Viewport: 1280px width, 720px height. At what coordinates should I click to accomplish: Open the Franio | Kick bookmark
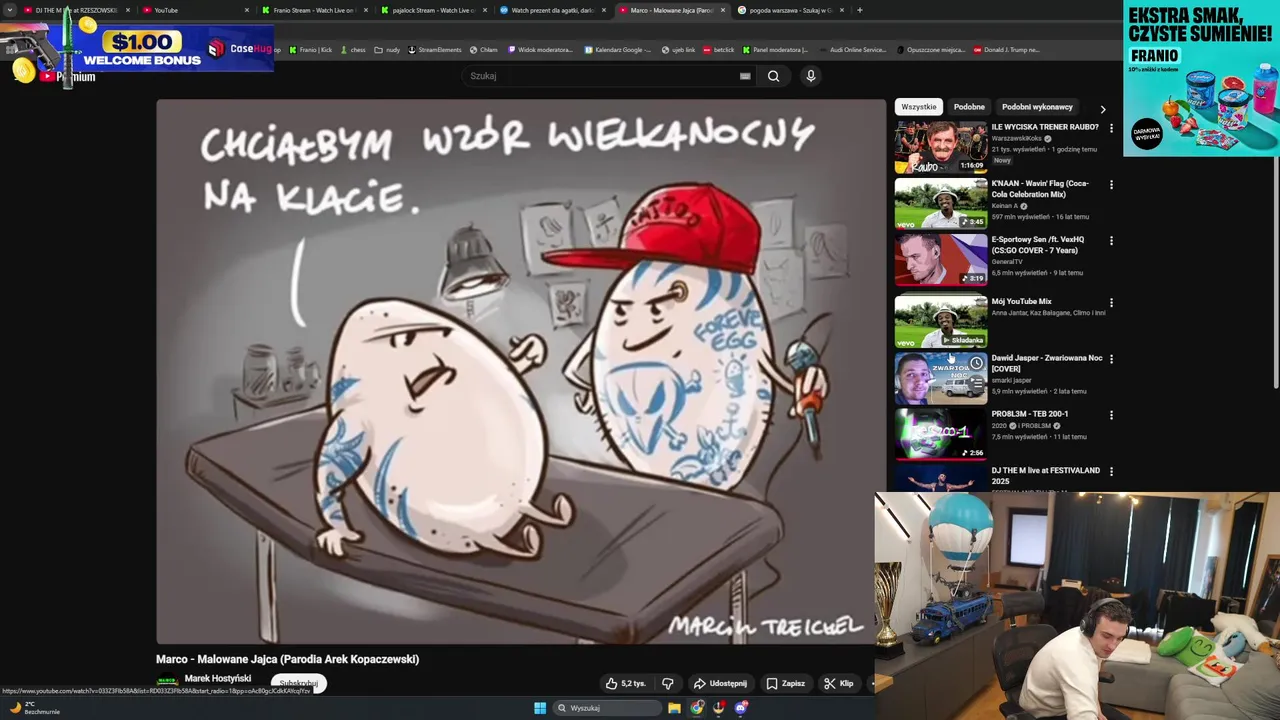pos(311,50)
